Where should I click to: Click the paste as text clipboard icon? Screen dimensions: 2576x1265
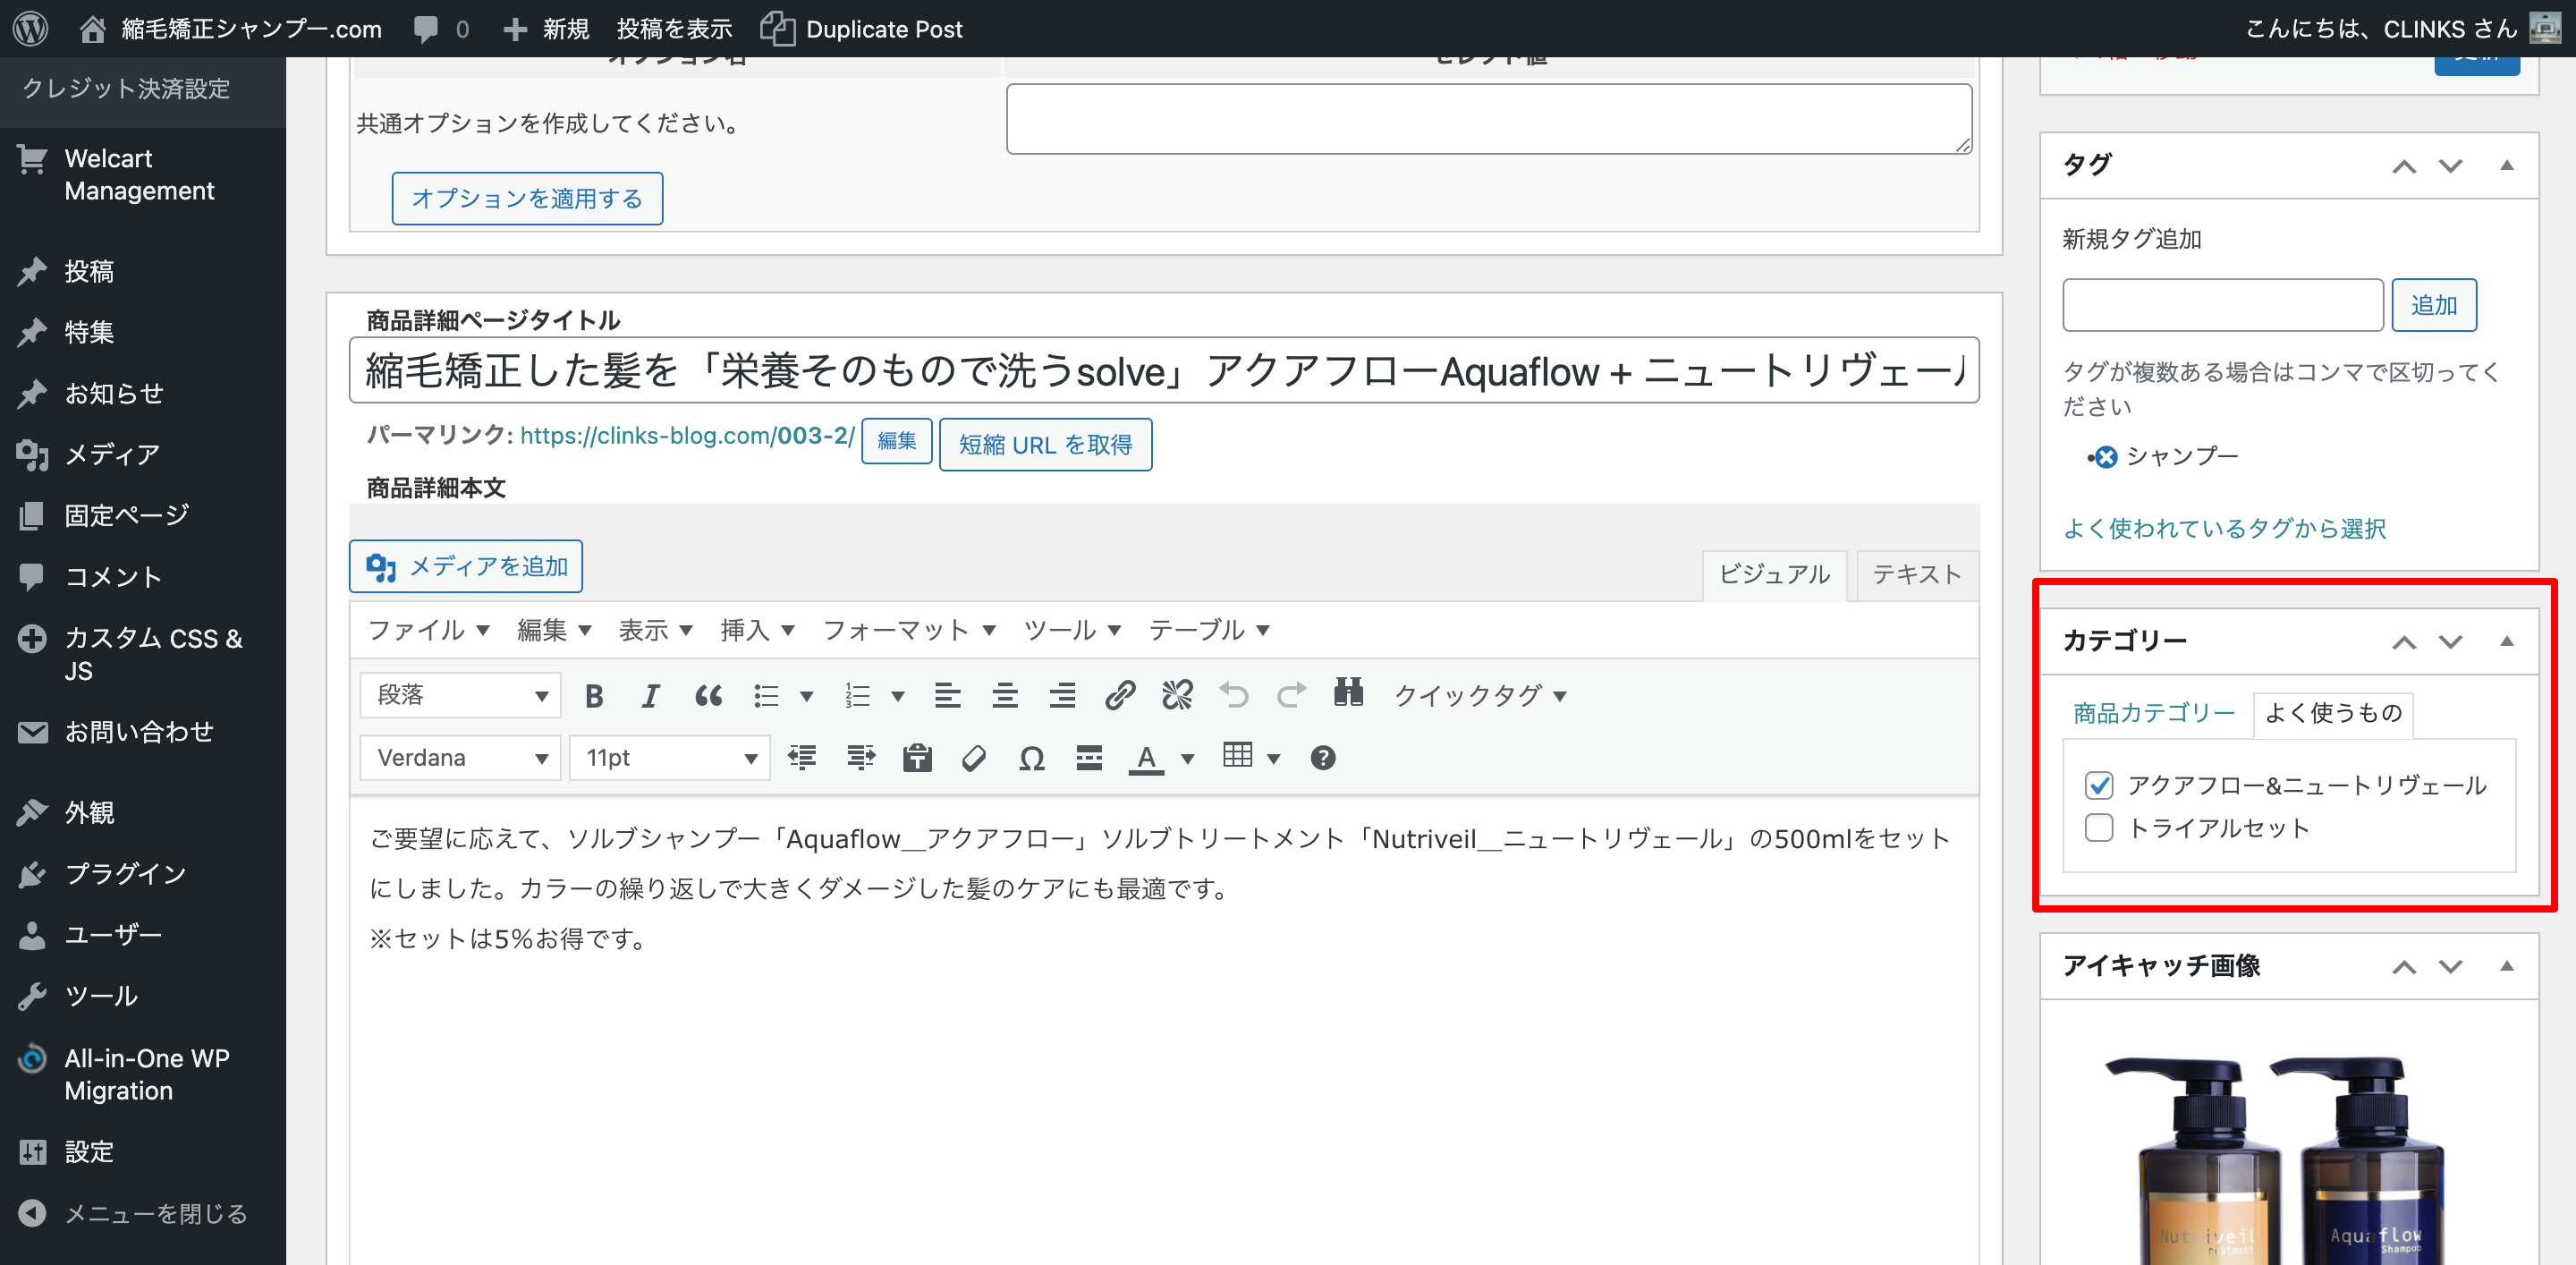917,758
